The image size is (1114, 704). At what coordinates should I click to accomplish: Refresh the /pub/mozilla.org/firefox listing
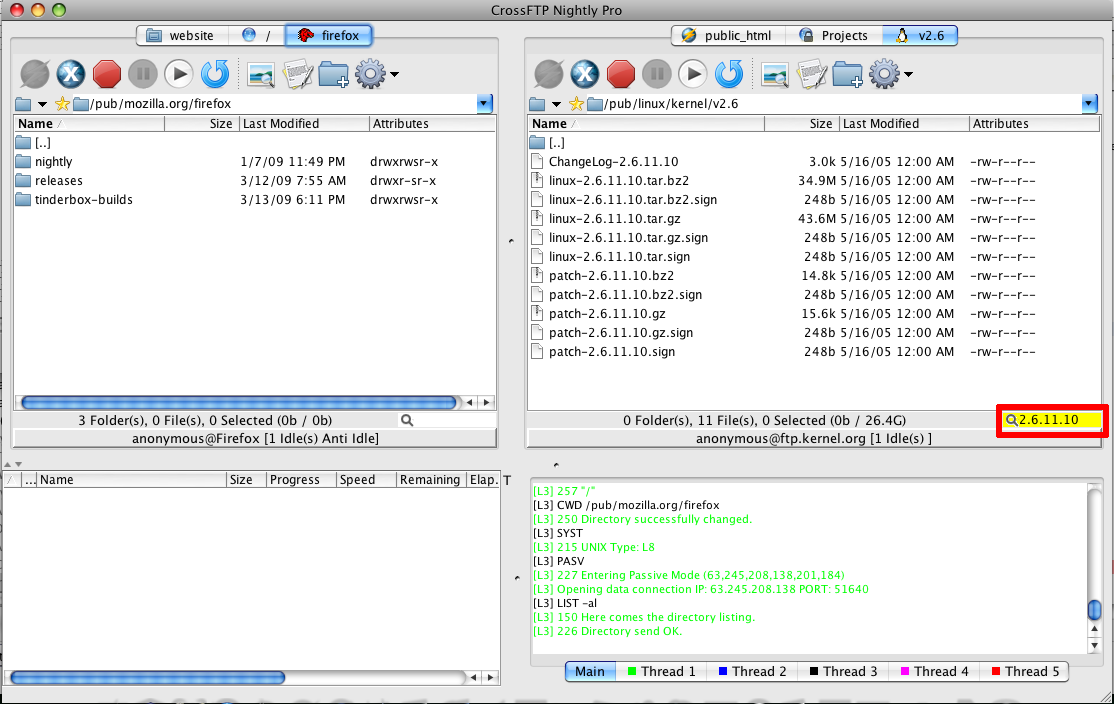pyautogui.click(x=215, y=74)
